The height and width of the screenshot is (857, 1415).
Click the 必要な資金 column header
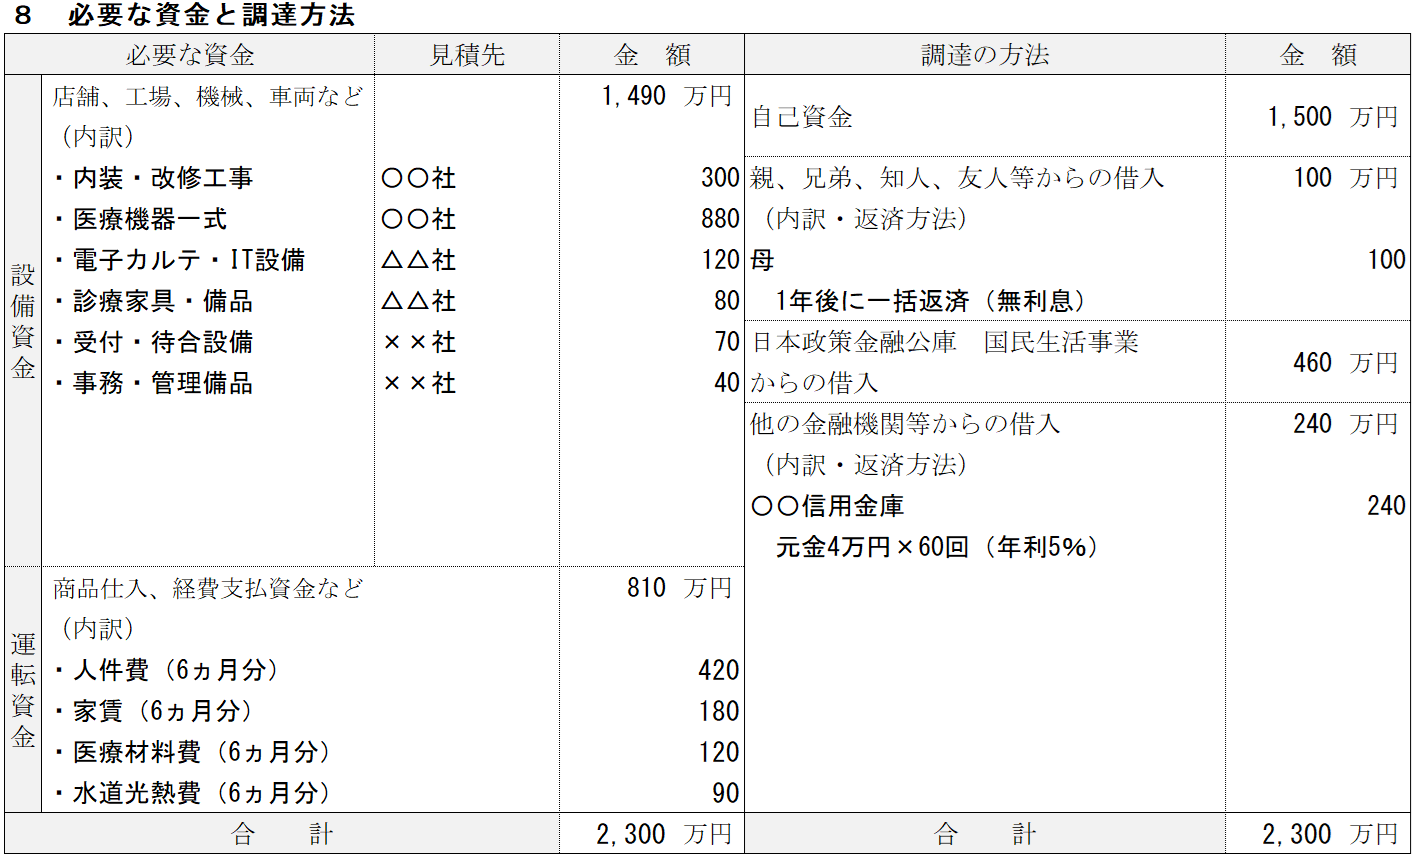[190, 55]
